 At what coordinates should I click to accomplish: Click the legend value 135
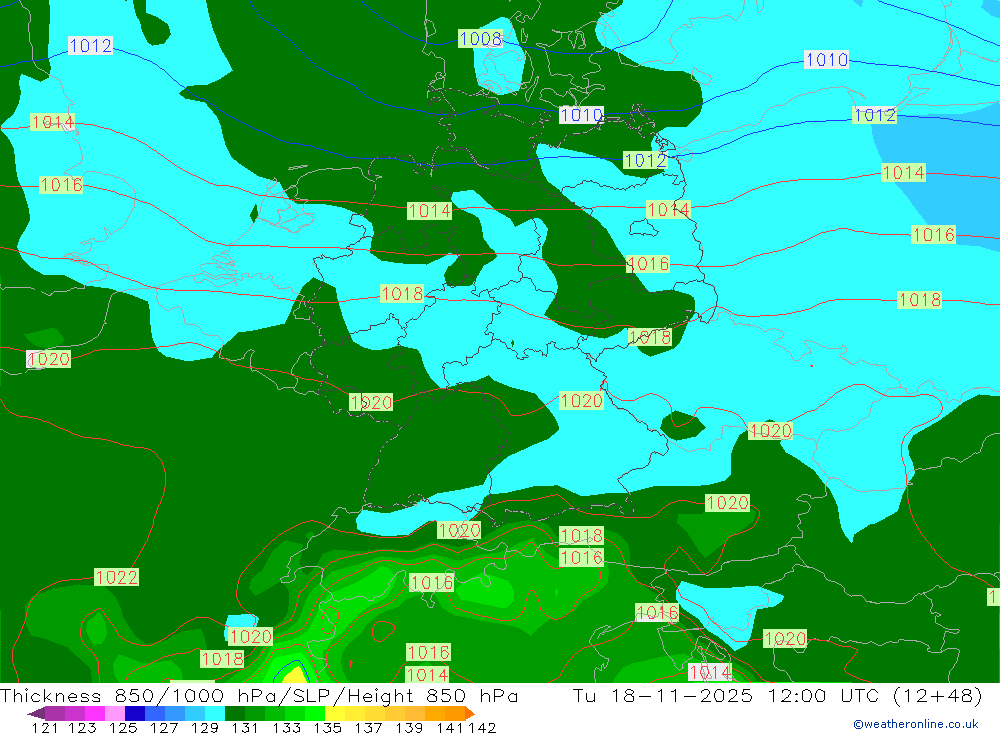[x=327, y=728]
